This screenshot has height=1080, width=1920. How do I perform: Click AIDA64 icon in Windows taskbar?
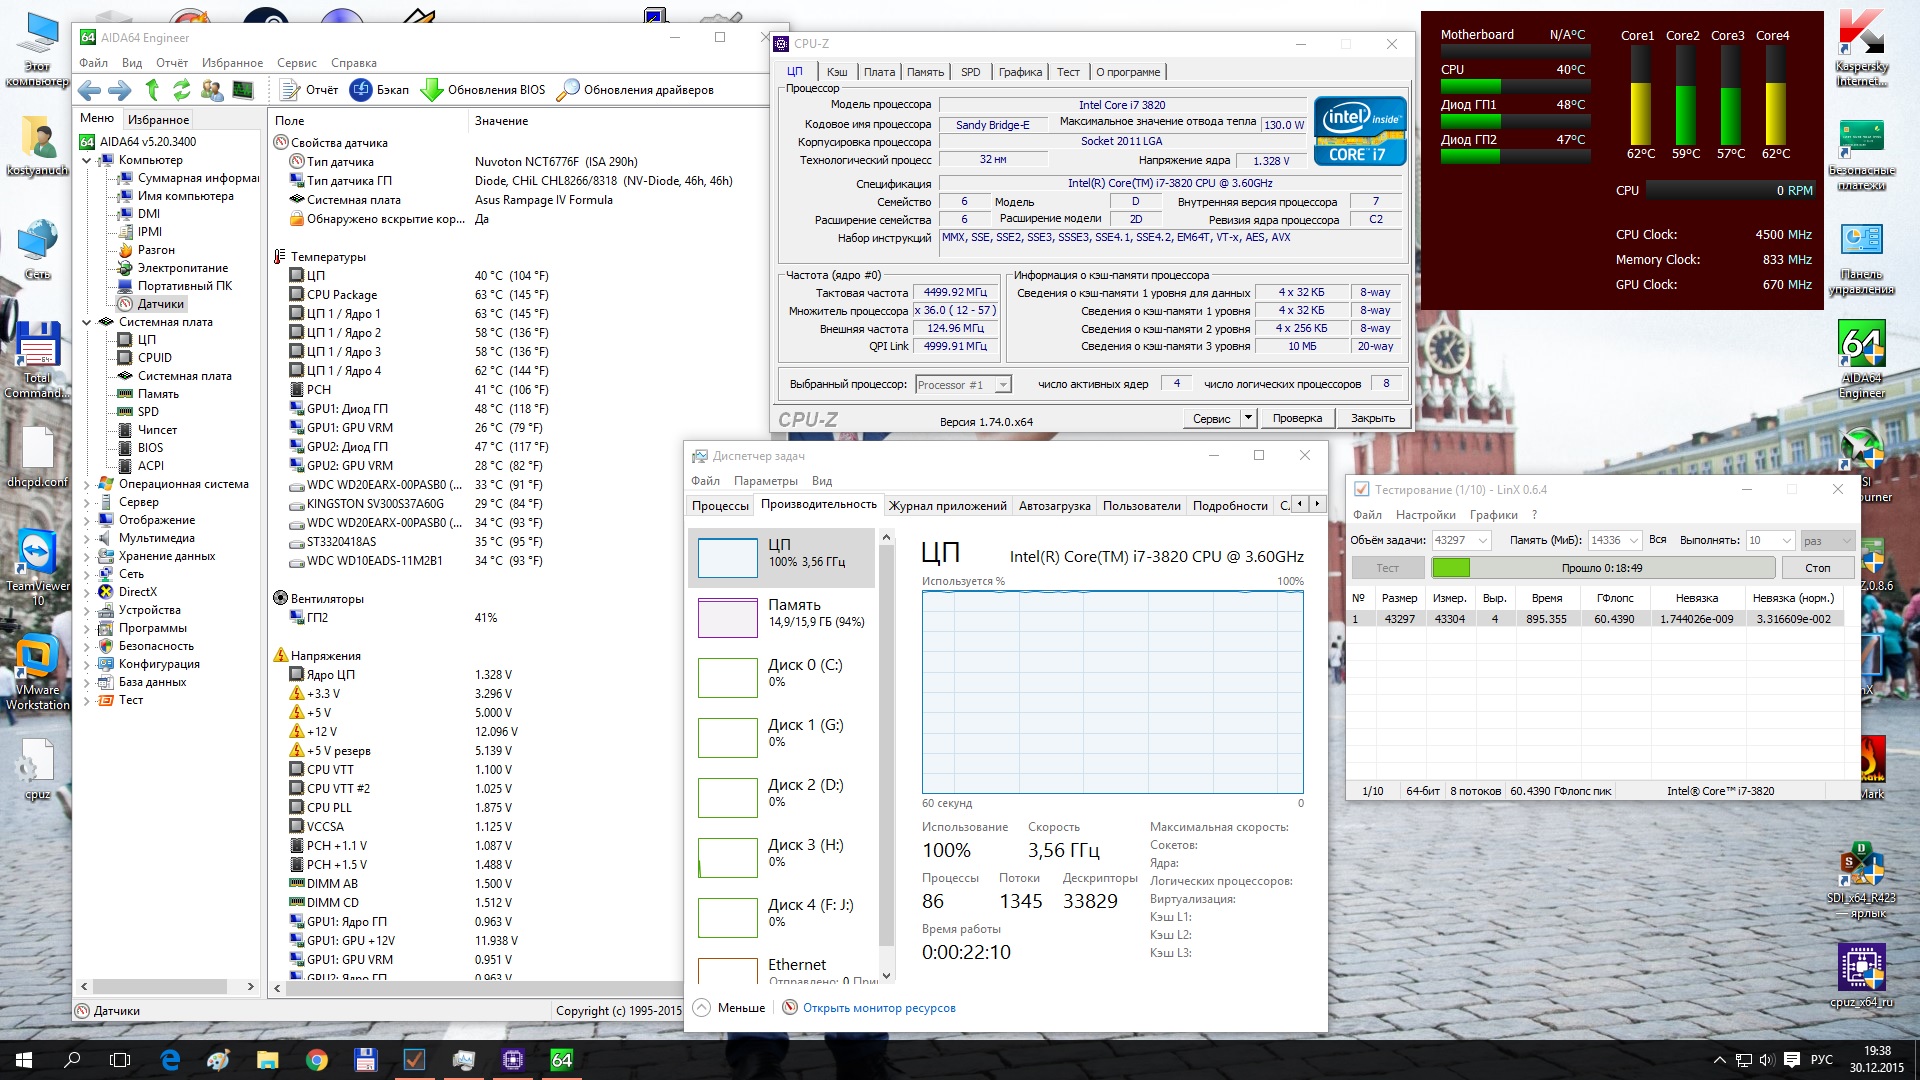click(562, 1060)
